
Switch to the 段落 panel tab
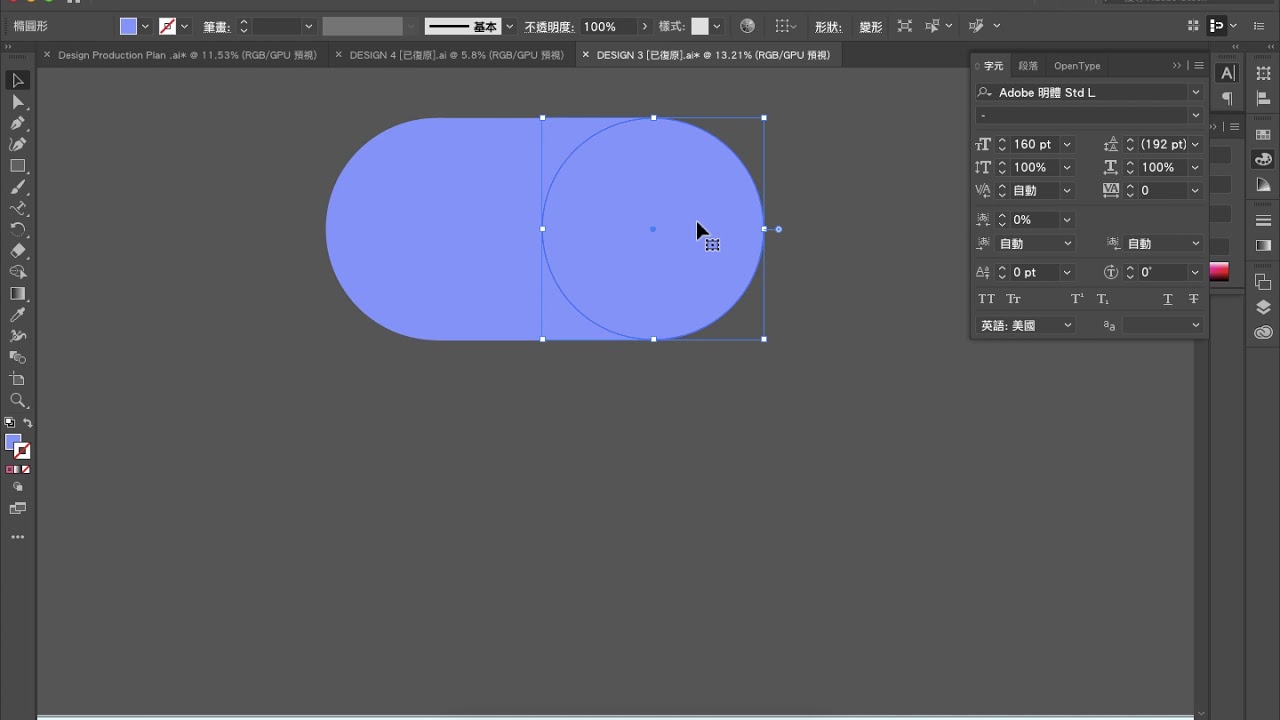tap(1028, 66)
